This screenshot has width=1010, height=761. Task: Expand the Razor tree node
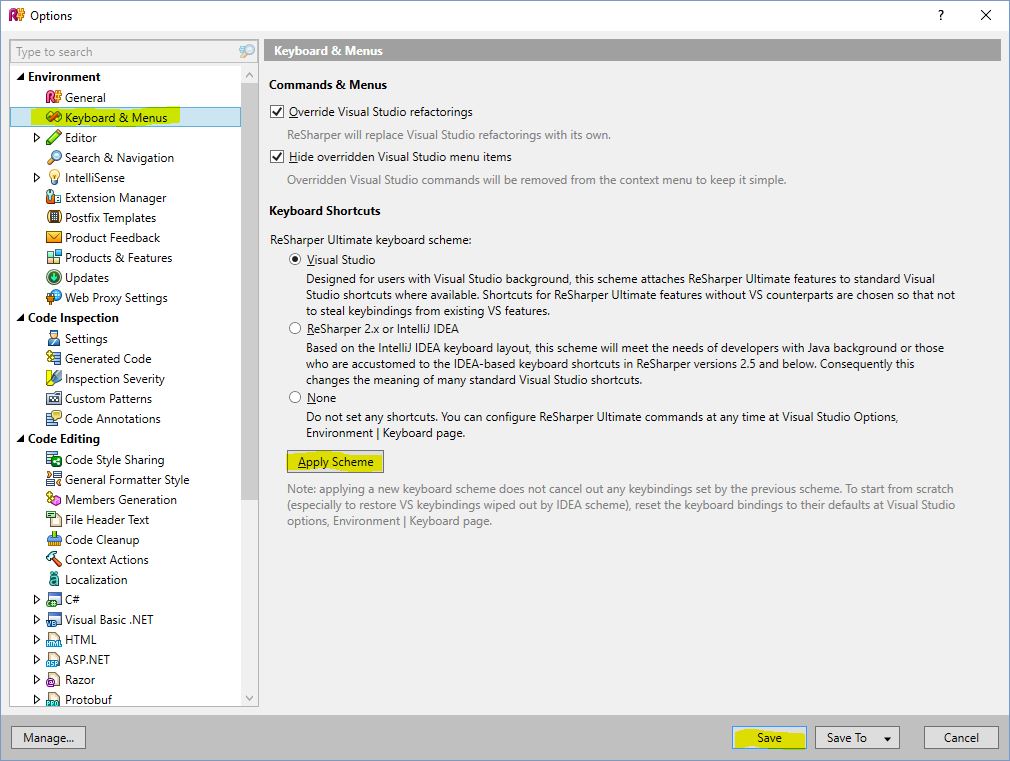coord(37,679)
